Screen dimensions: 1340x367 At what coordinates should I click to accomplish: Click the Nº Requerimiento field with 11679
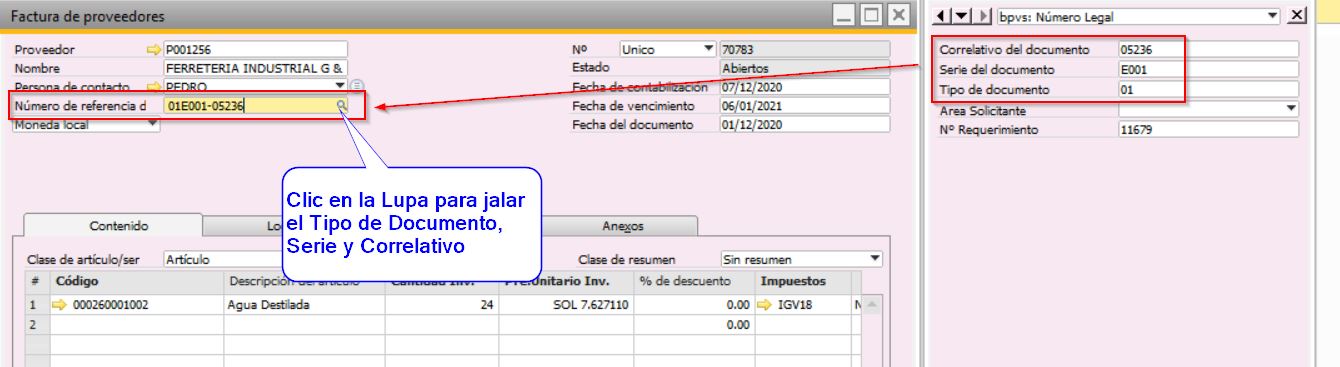tap(1208, 130)
